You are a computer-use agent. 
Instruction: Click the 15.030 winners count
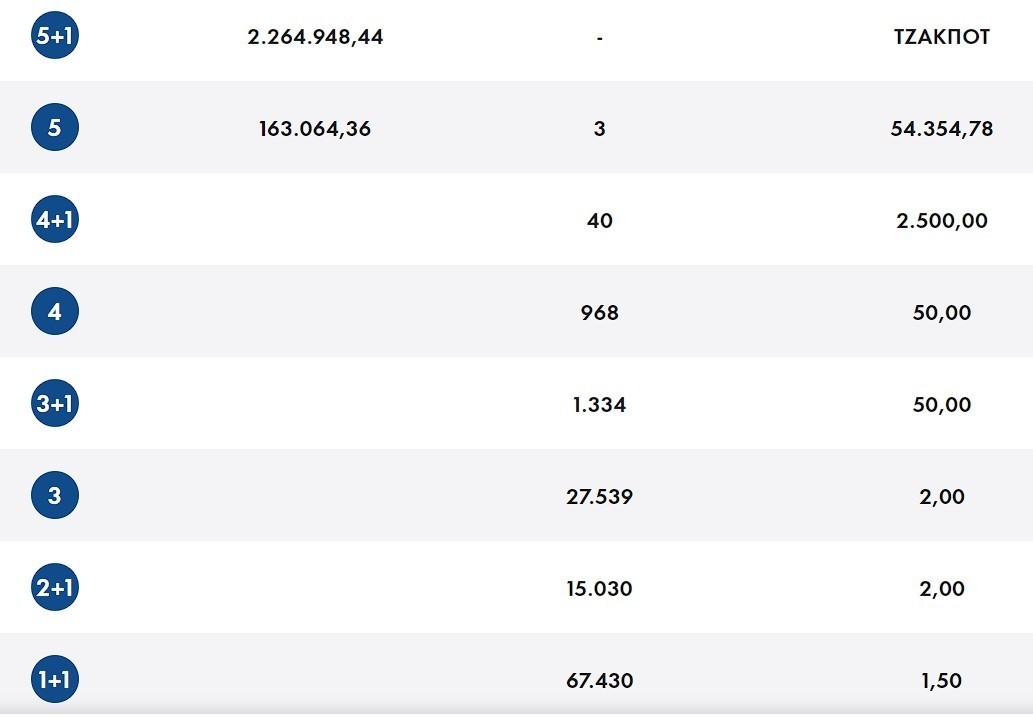[x=599, y=588]
